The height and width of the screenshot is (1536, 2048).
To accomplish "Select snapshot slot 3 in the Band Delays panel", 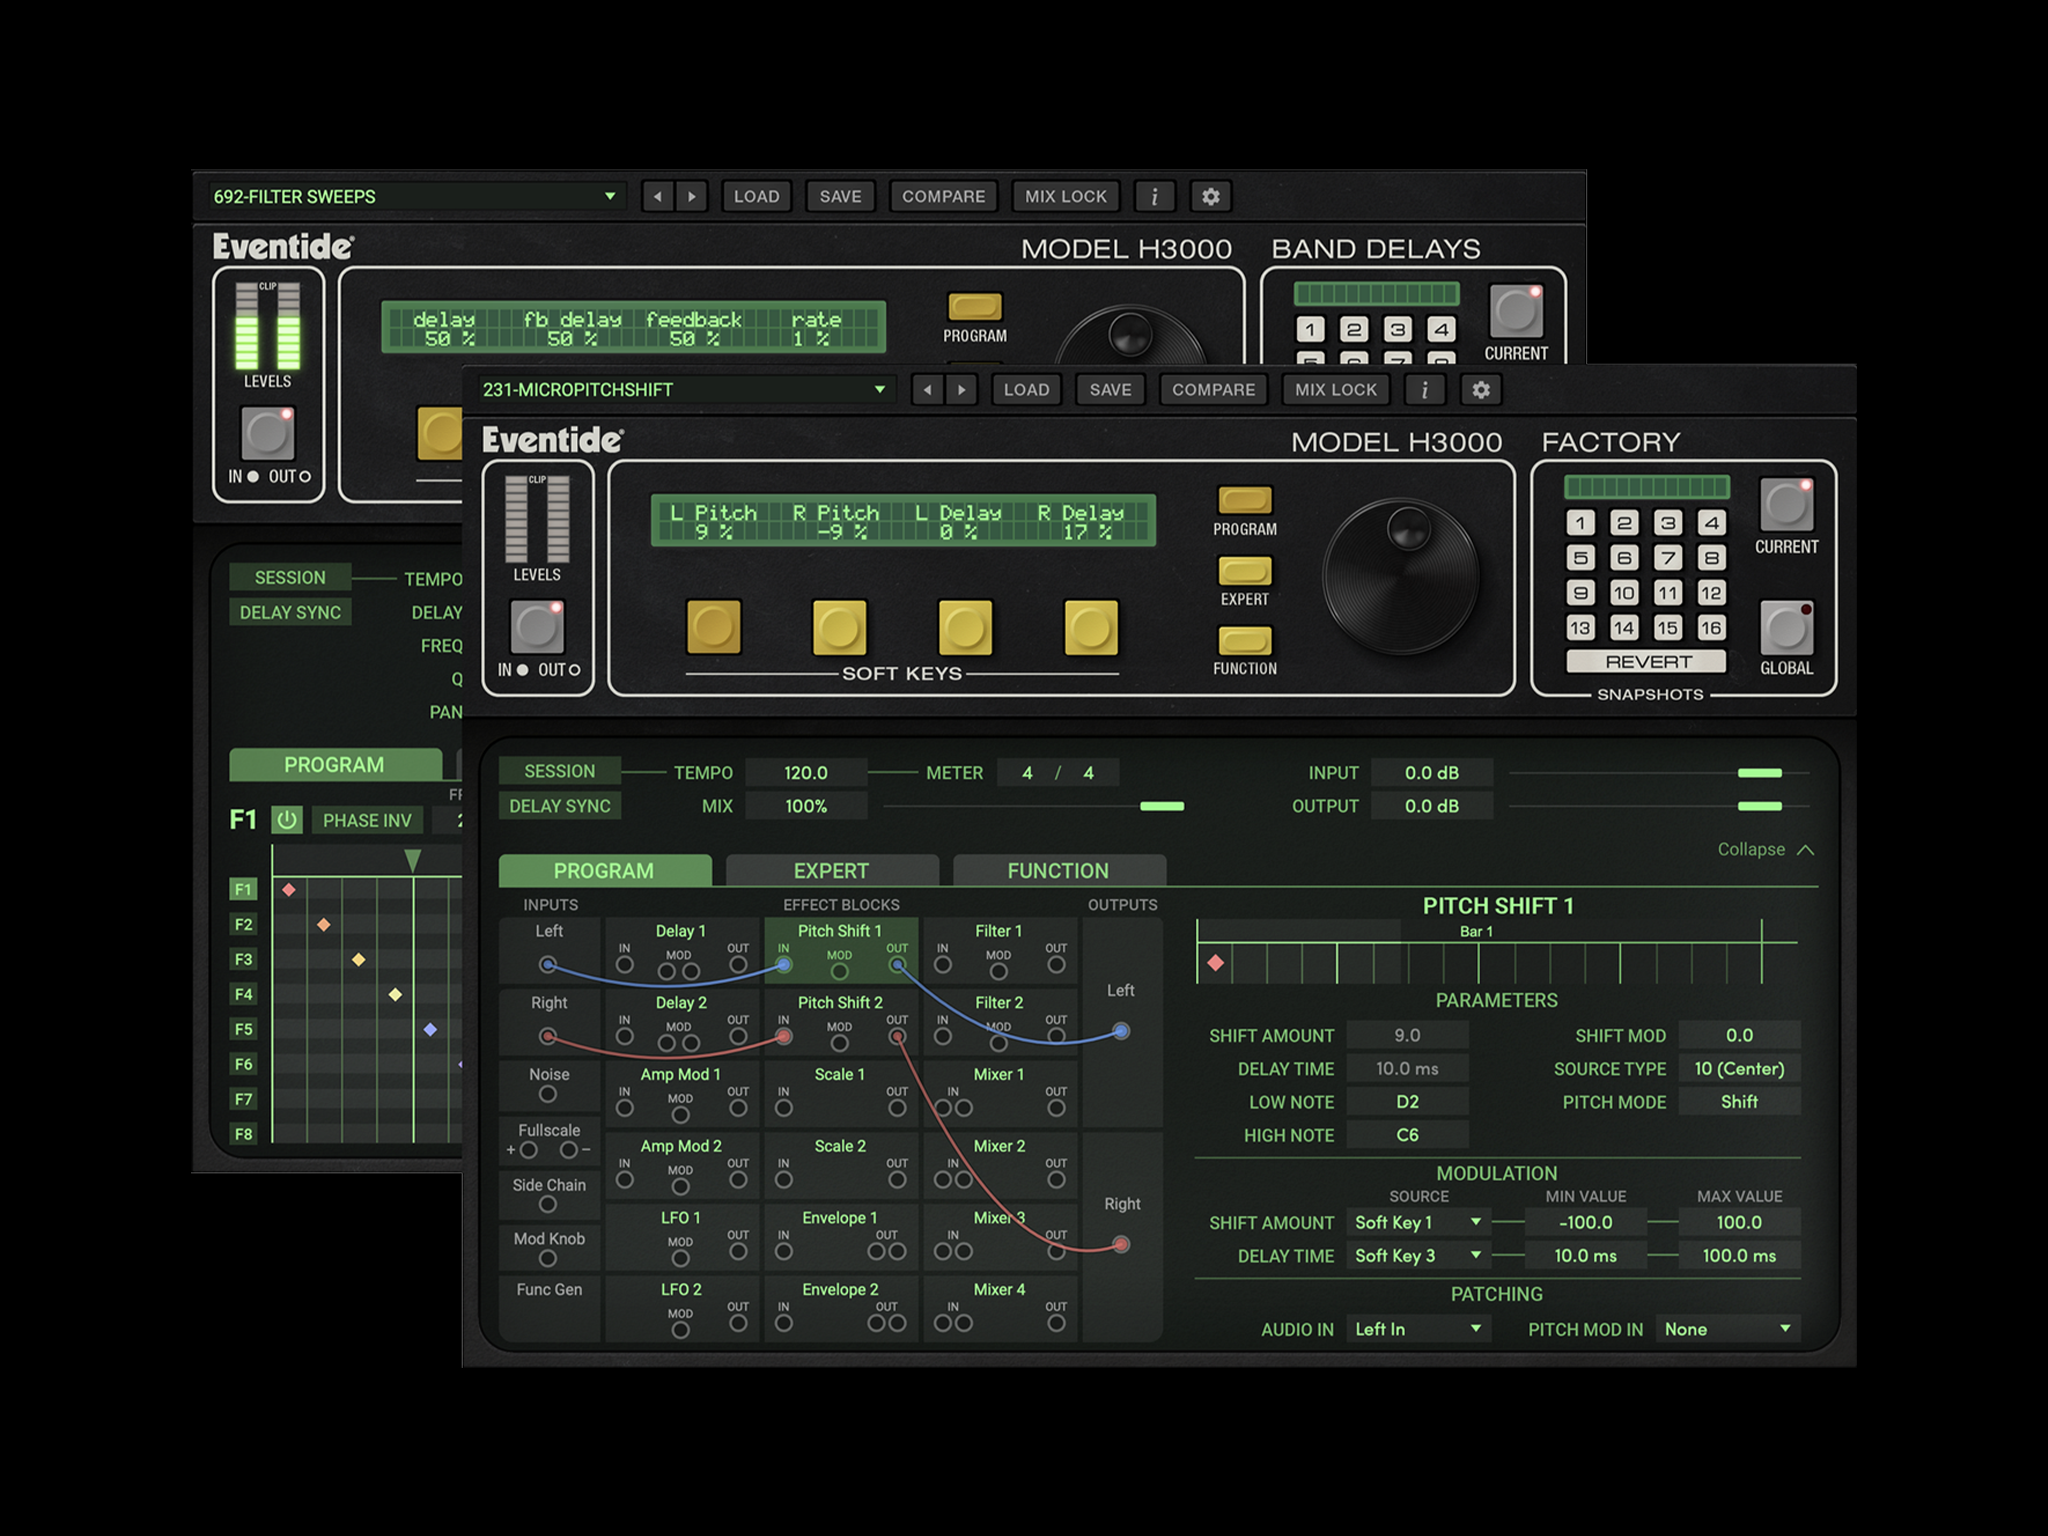I will coord(1398,329).
